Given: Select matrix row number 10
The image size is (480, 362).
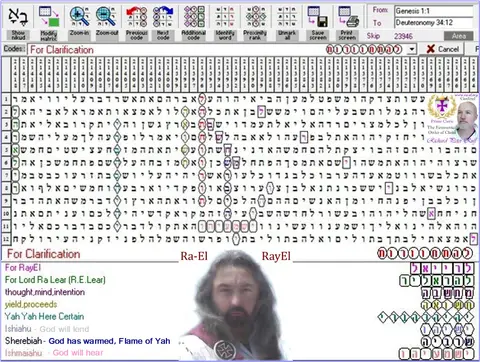Looking at the screenshot, I should (x=6, y=213).
